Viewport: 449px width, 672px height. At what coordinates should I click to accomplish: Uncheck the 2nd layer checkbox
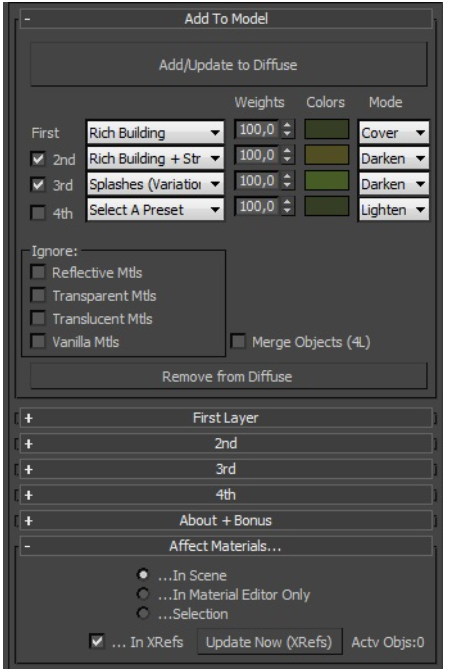38,159
